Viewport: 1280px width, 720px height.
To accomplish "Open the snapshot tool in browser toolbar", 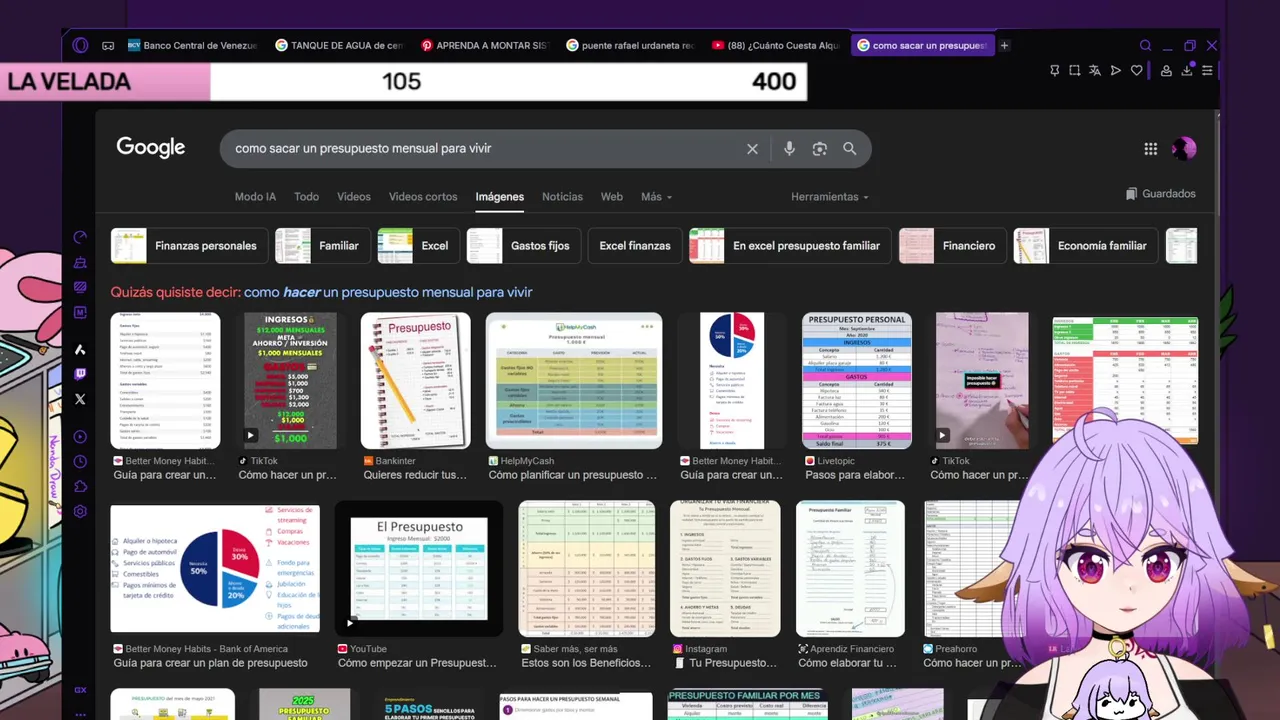I will pos(1074,70).
